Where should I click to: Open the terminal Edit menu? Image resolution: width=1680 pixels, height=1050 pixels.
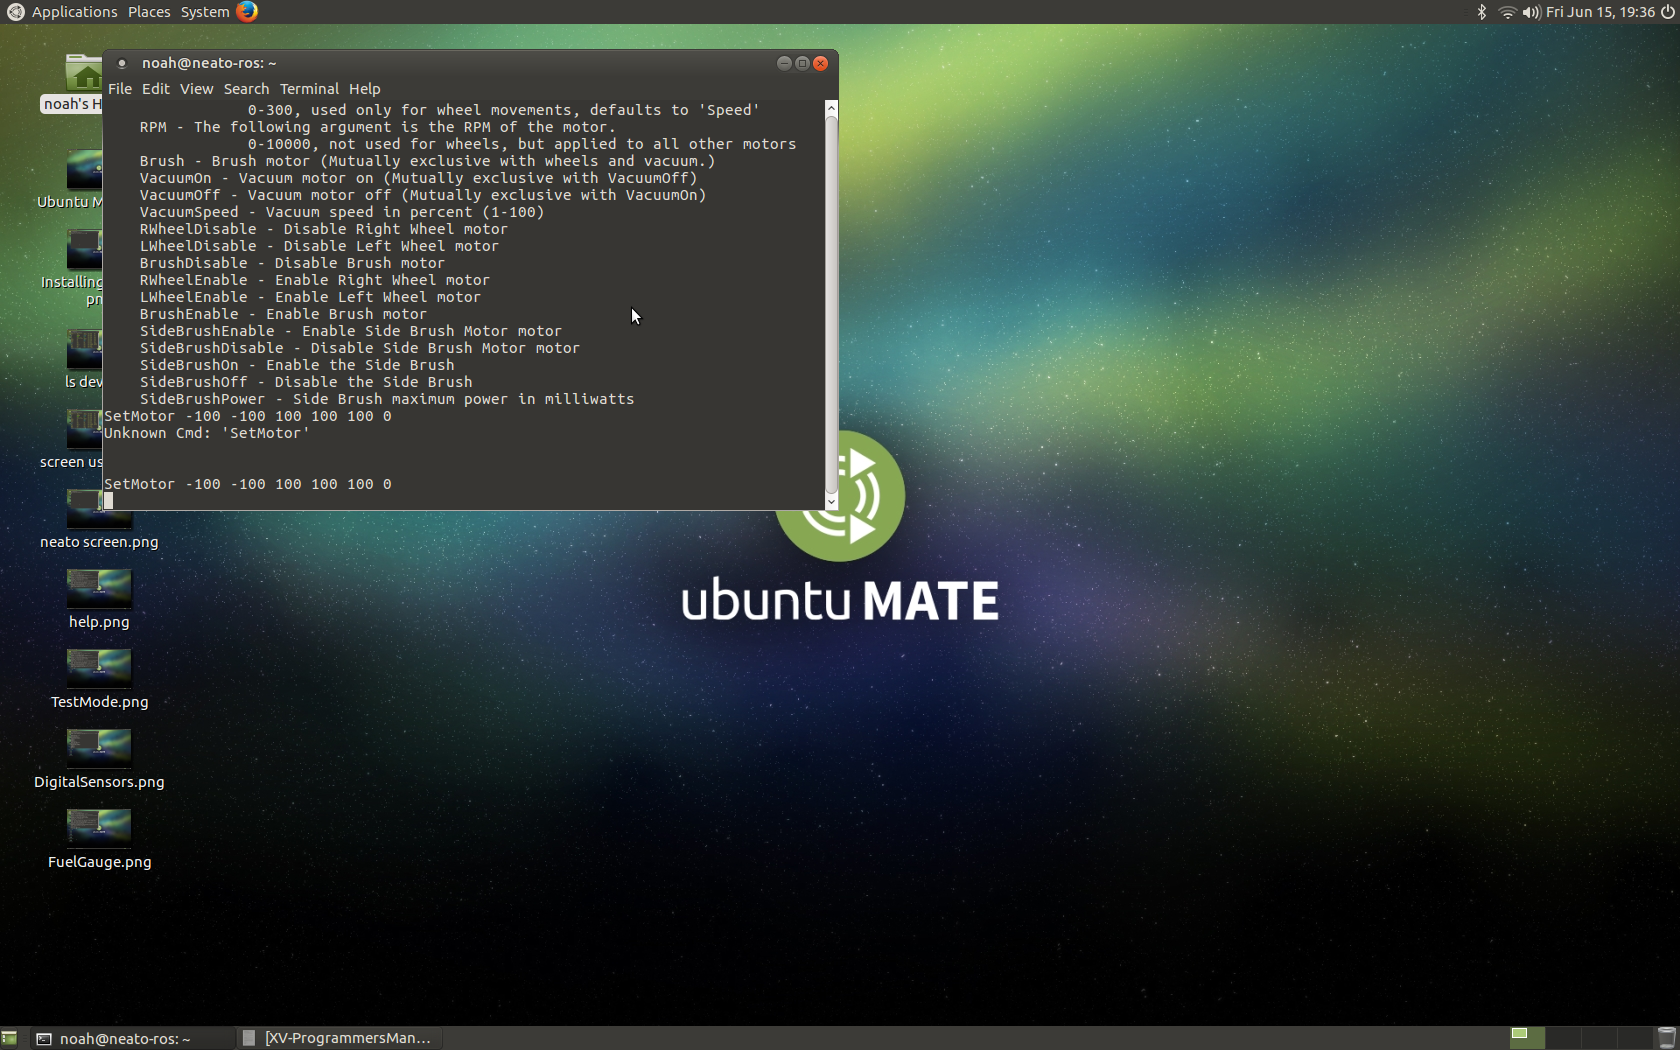[x=155, y=89]
